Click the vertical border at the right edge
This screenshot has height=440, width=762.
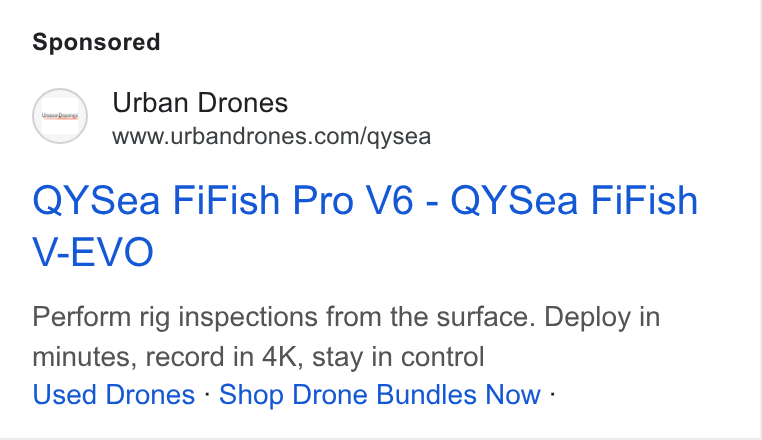tap(760, 219)
